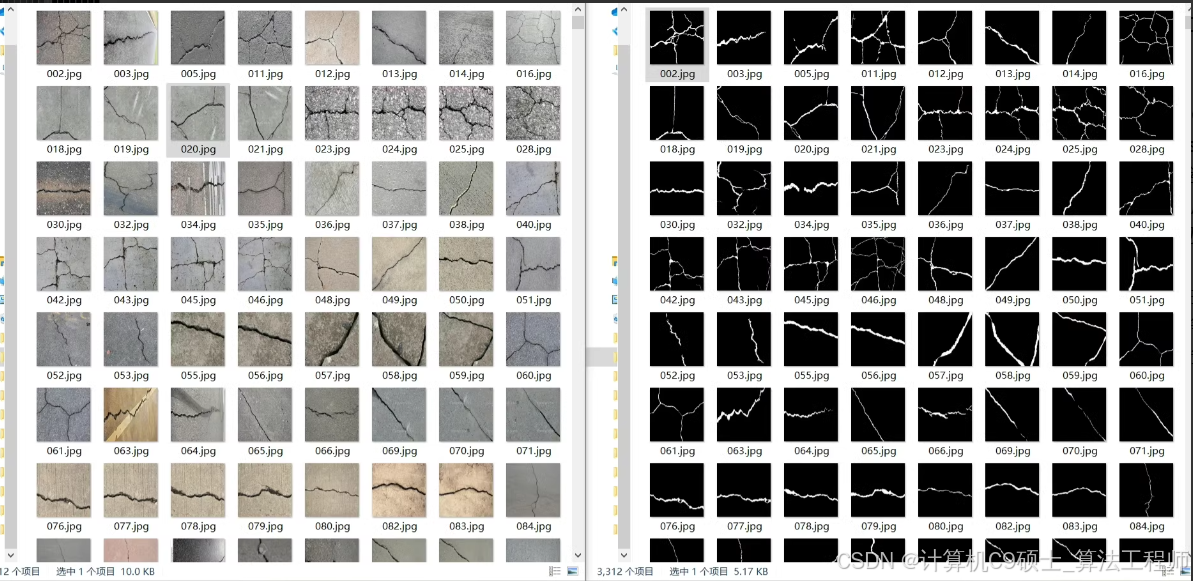Pick asphalt photo 028.jpg
This screenshot has height=581, width=1193.
(533, 113)
